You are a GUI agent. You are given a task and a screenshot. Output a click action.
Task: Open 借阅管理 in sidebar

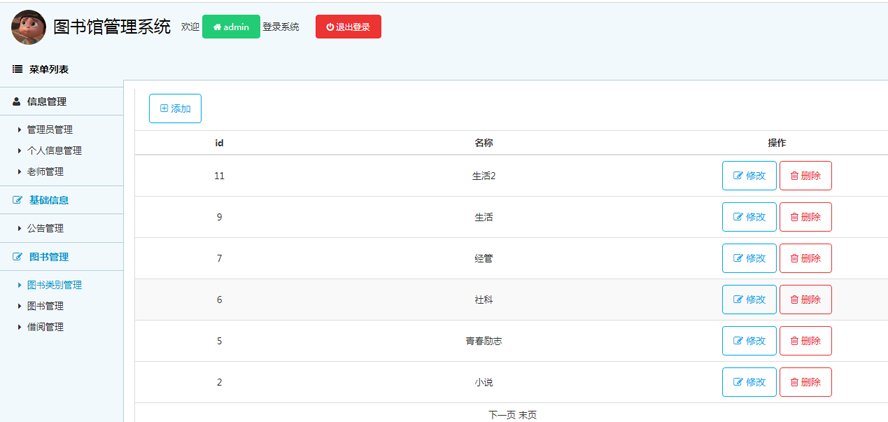[x=44, y=327]
